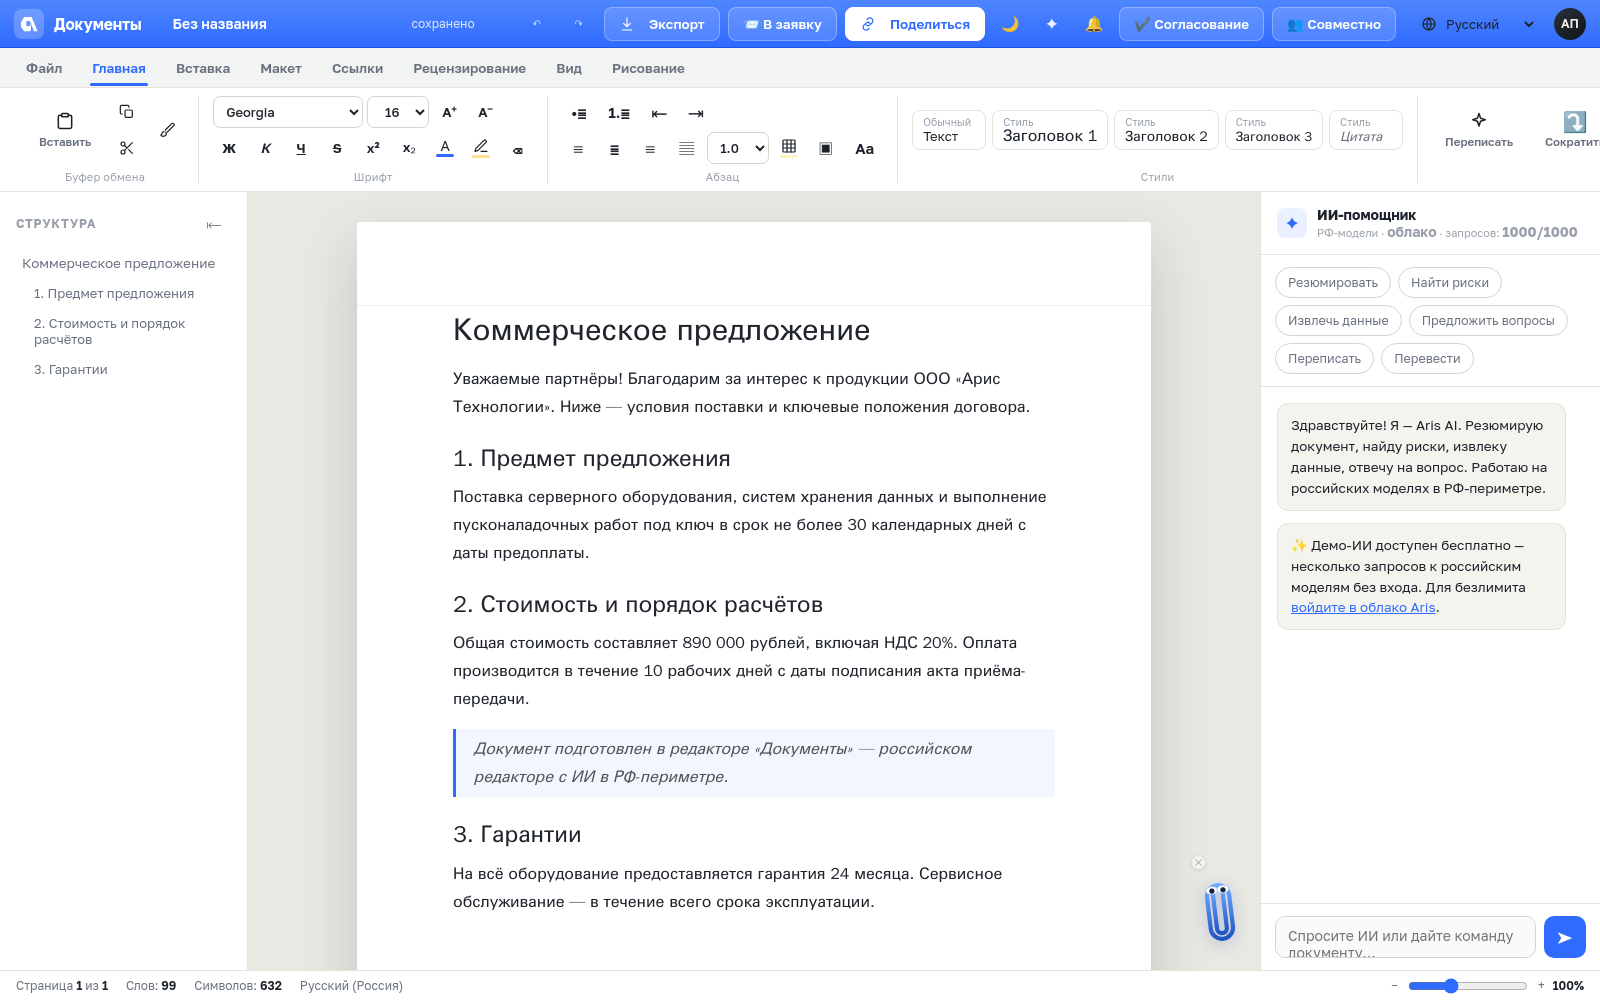Apply the Заголовок 3 style
The height and width of the screenshot is (1000, 1600).
pyautogui.click(x=1273, y=130)
